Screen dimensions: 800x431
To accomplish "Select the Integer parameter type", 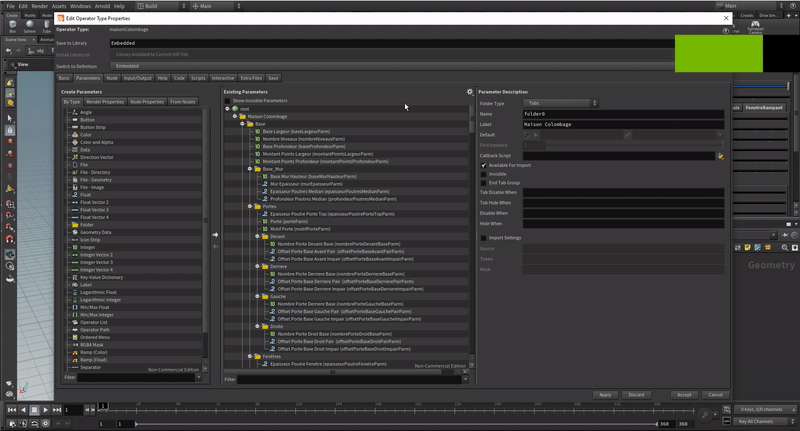I will click(x=88, y=247).
